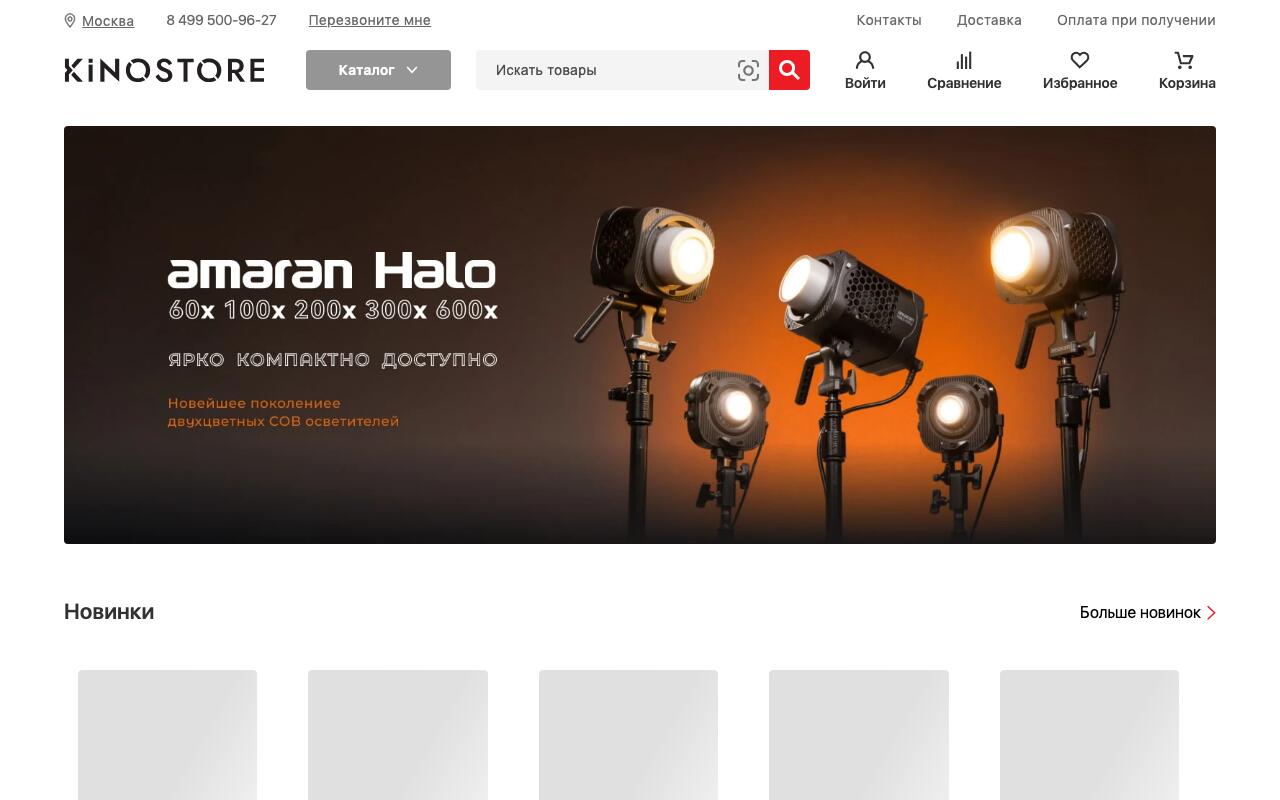
Task: Click the red arrow beside Больше новинок
Action: coord(1211,613)
